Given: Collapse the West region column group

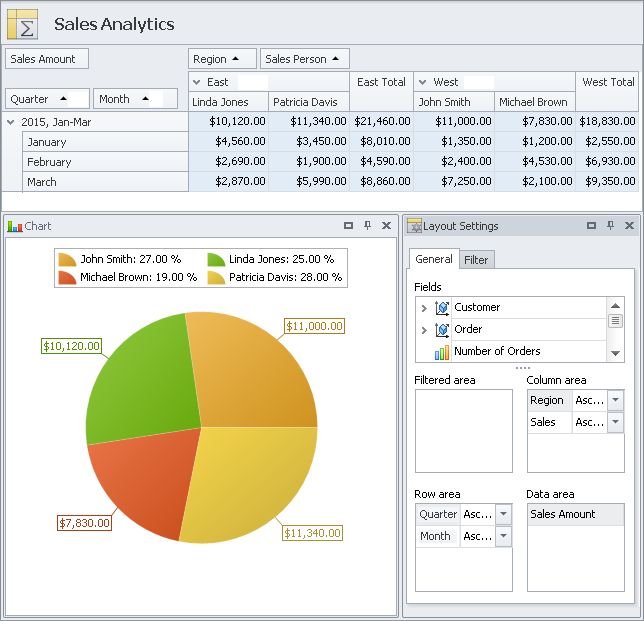Looking at the screenshot, I should pos(423,82).
